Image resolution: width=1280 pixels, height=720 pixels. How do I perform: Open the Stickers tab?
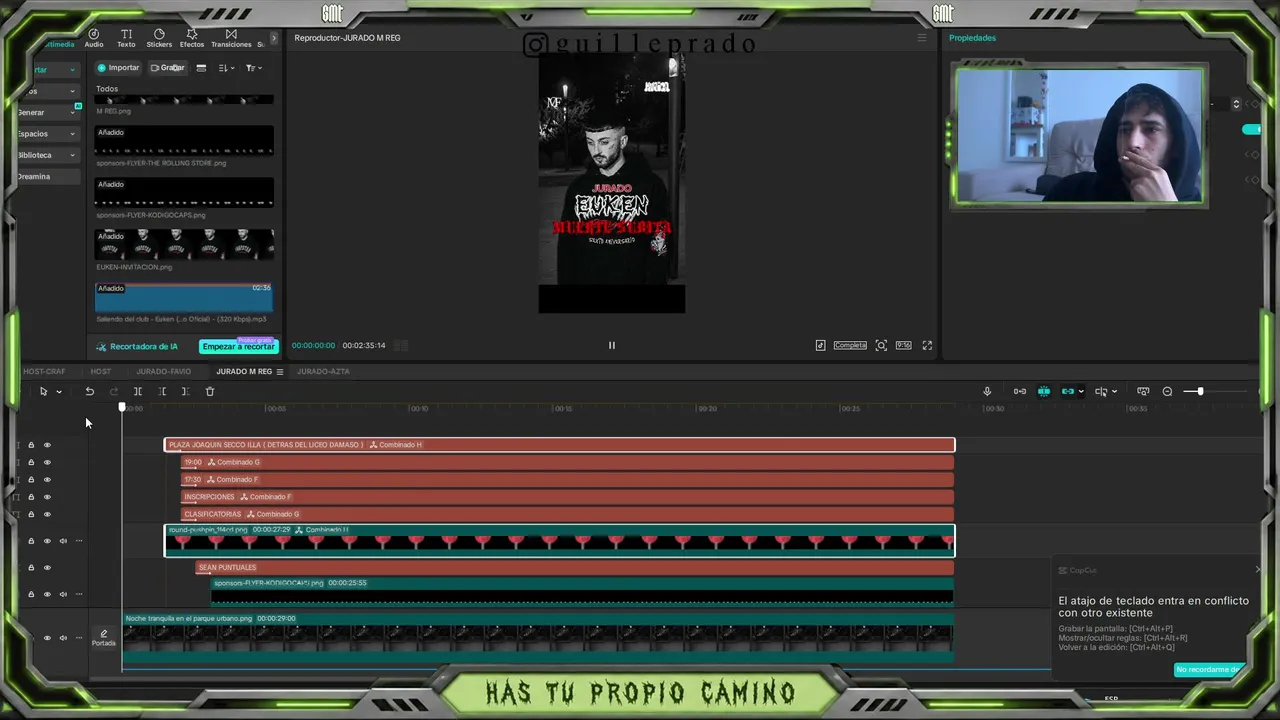click(x=159, y=38)
